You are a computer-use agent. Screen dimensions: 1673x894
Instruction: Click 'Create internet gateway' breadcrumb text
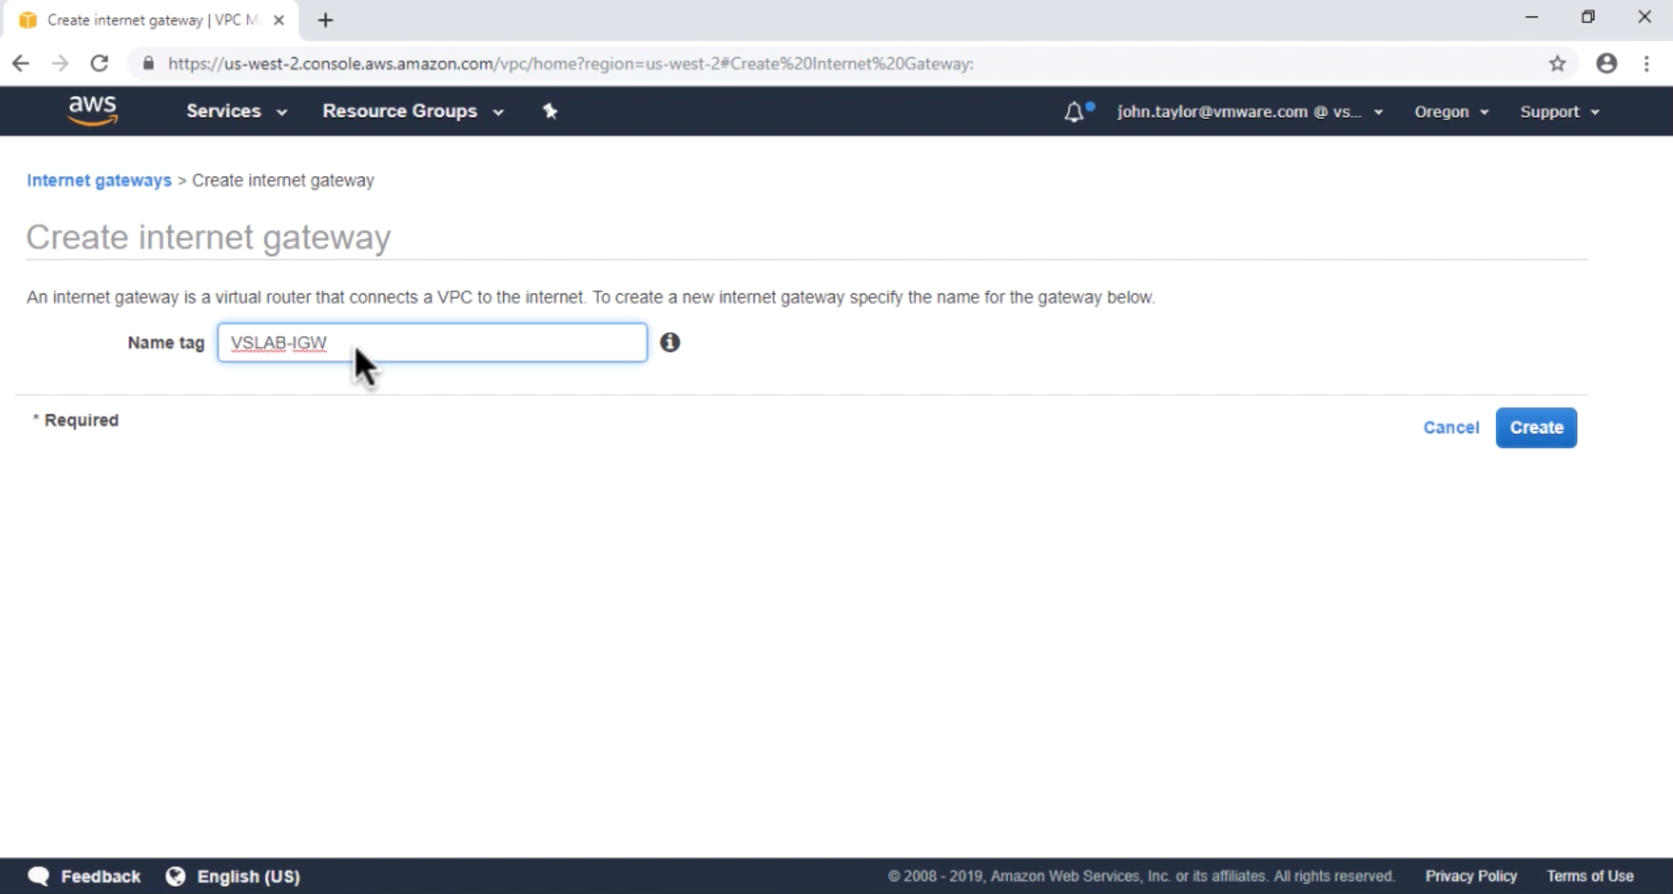pyautogui.click(x=283, y=180)
